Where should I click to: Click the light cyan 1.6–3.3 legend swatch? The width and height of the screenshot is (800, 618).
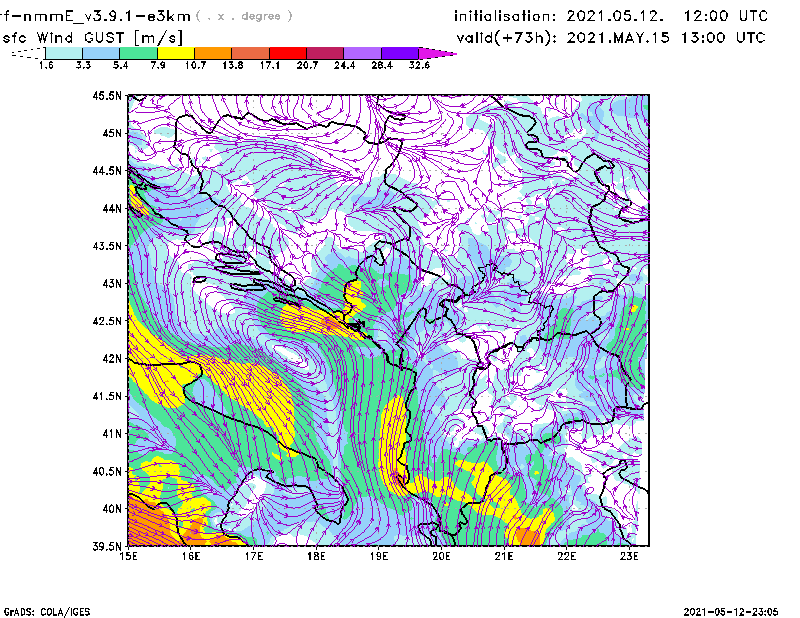pos(64,53)
